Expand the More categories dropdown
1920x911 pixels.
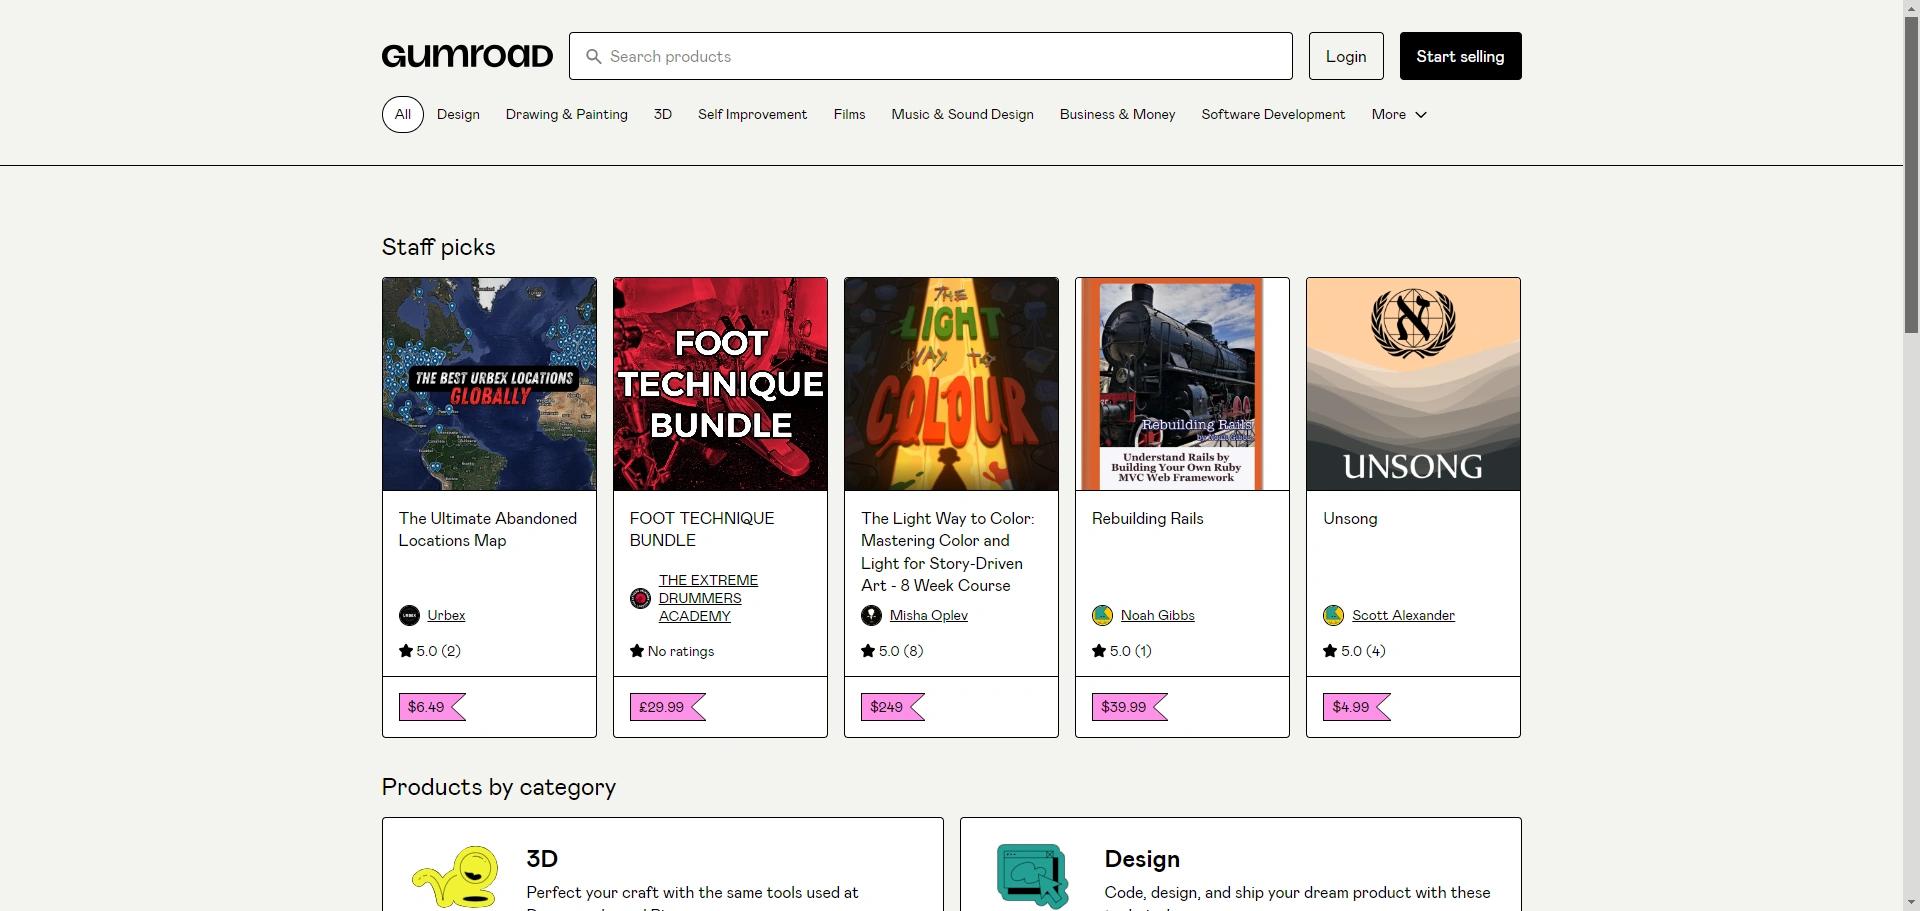(x=1399, y=114)
